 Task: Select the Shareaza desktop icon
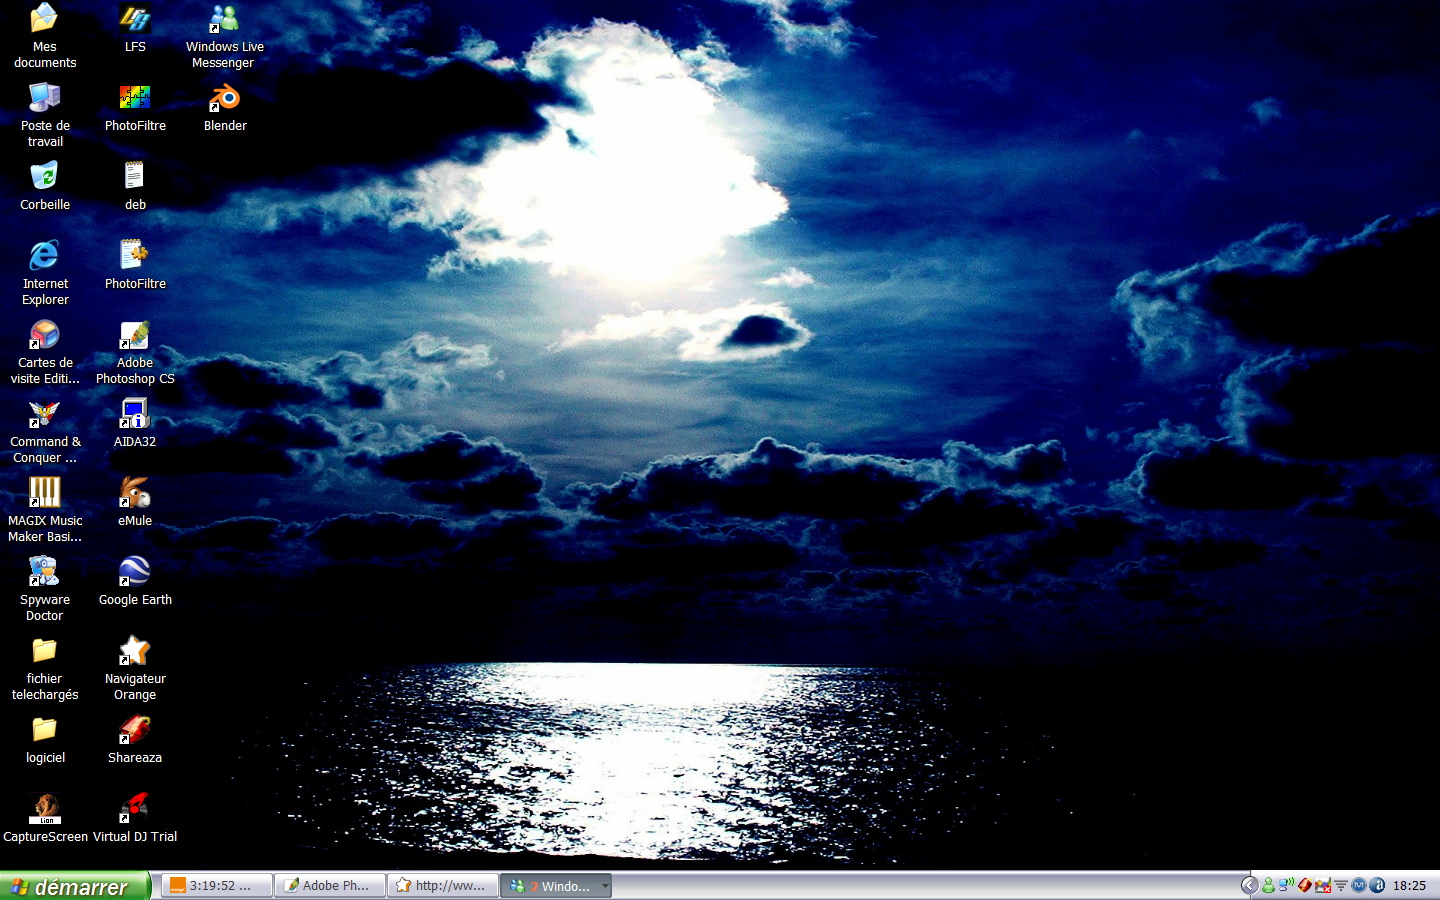[135, 731]
